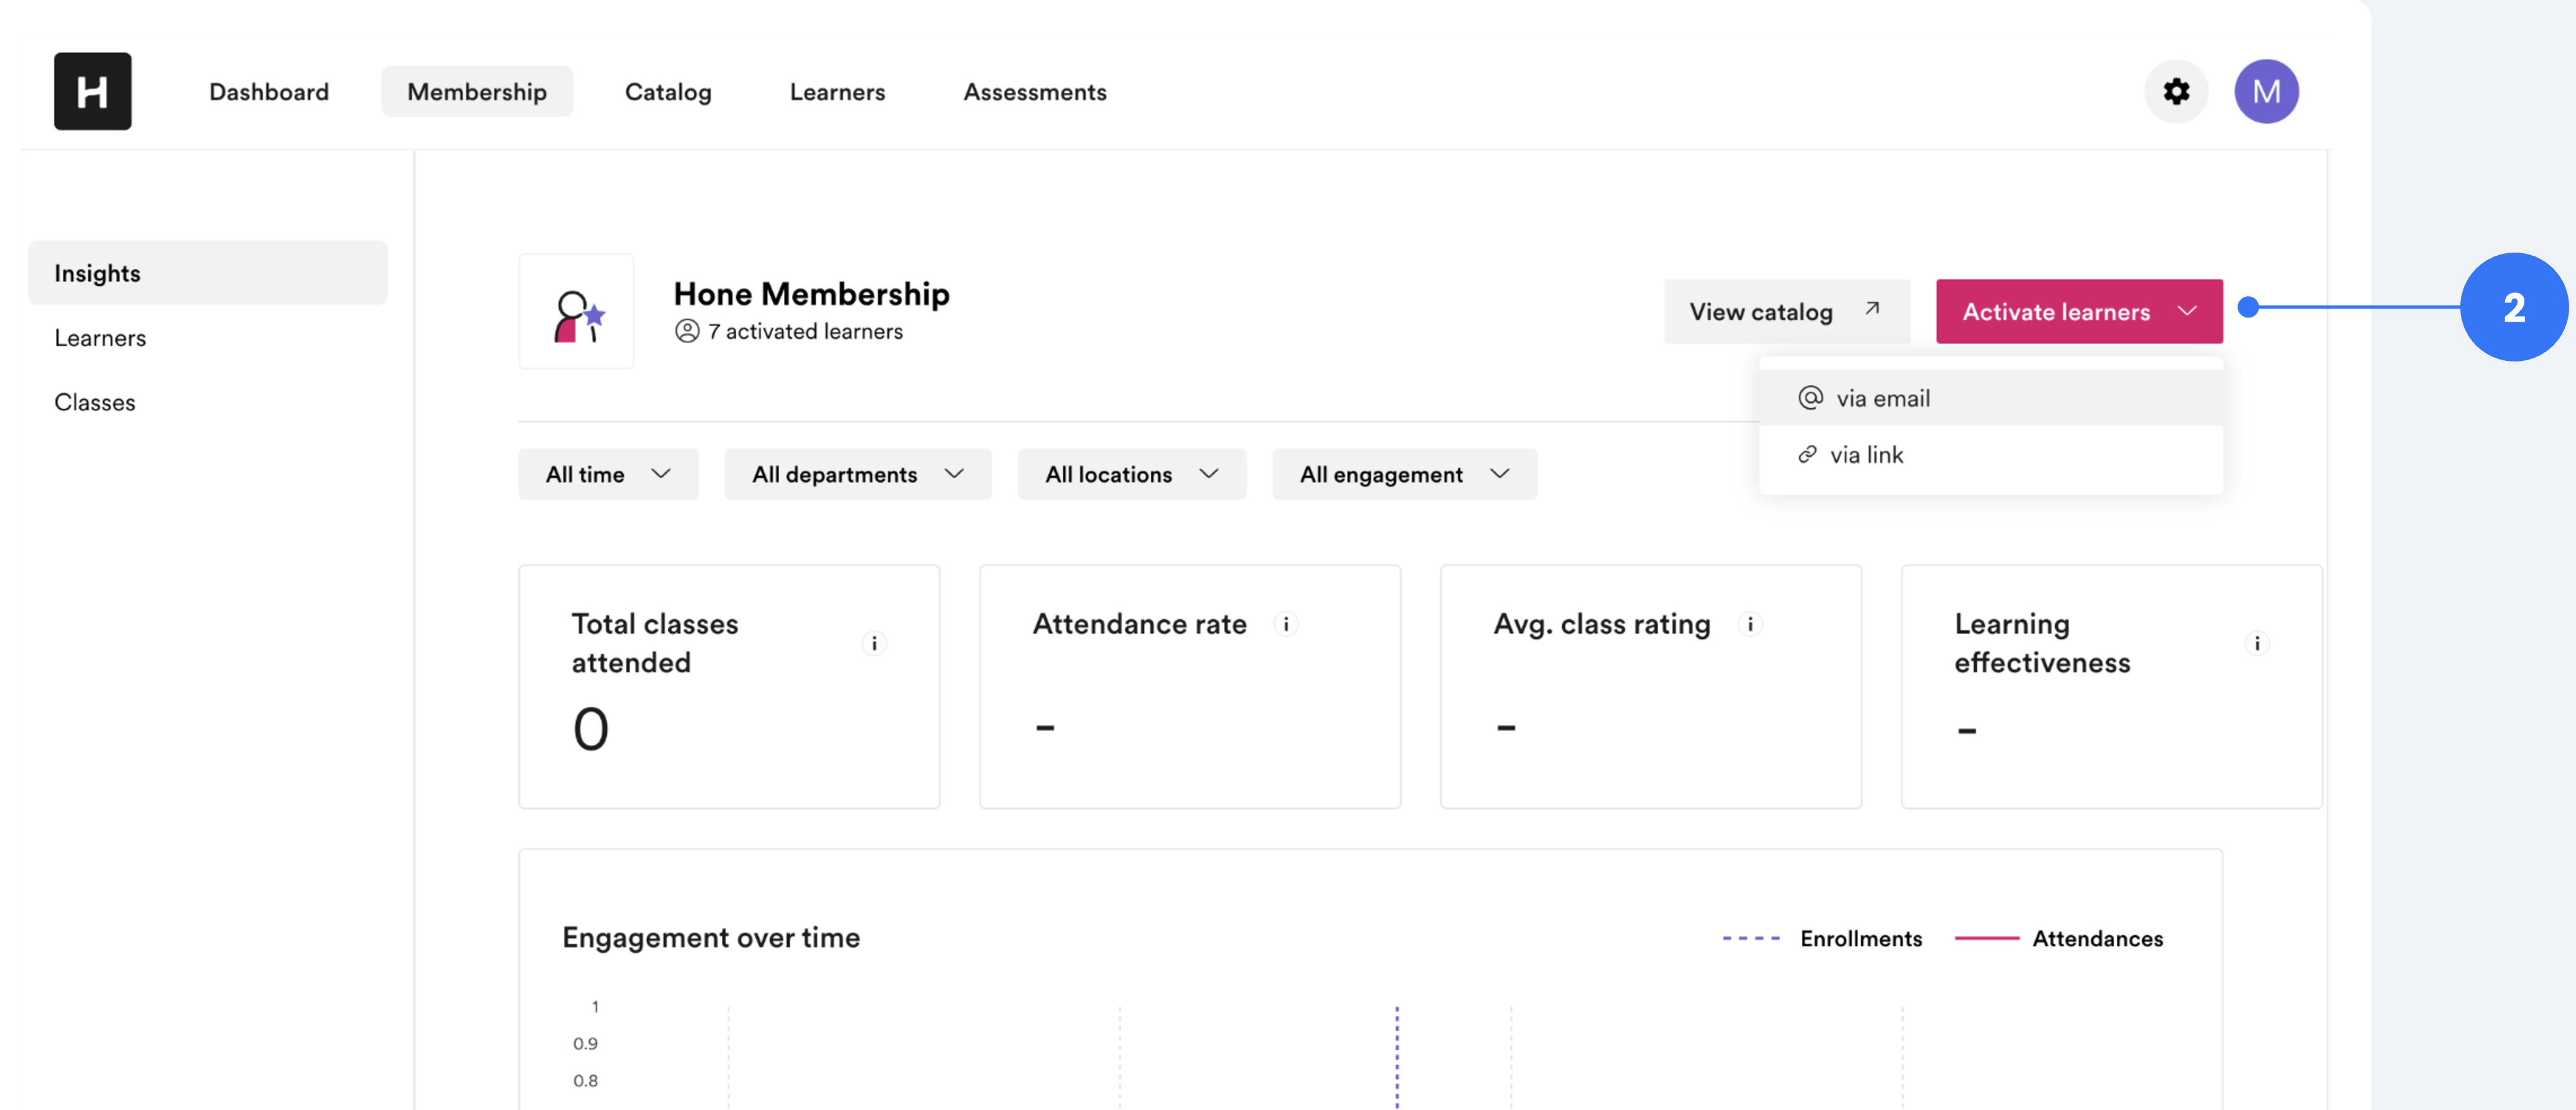Click the Enrollments legend entry
Viewport: 2576px width, 1110px height.
(x=1822, y=939)
